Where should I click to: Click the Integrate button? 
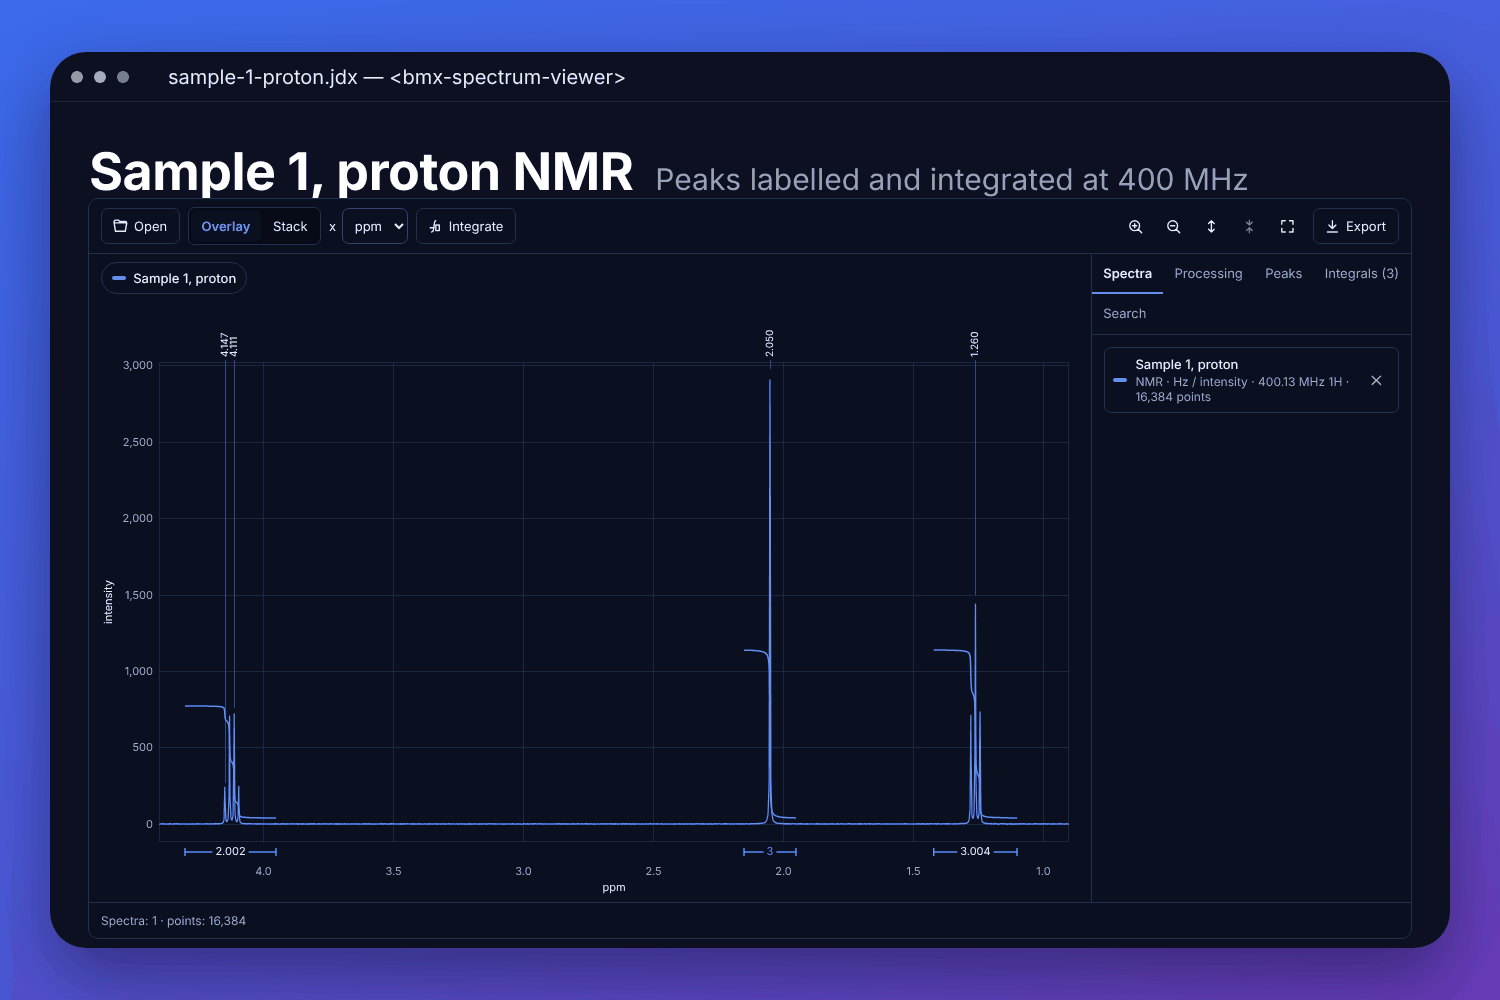(x=466, y=226)
